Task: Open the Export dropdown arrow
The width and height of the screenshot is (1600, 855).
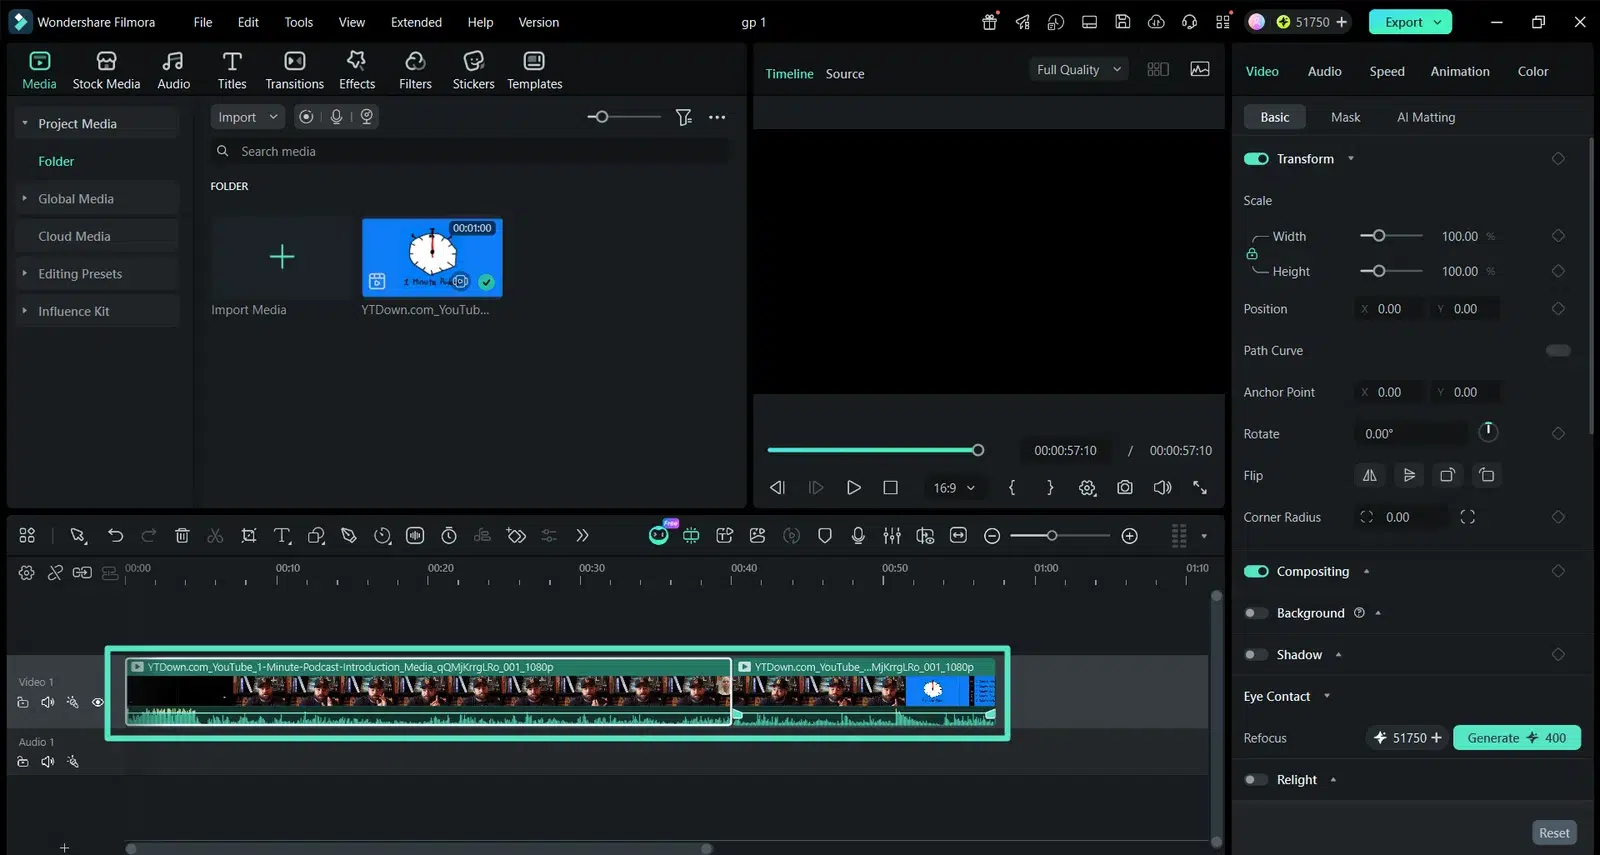Action: (x=1438, y=22)
